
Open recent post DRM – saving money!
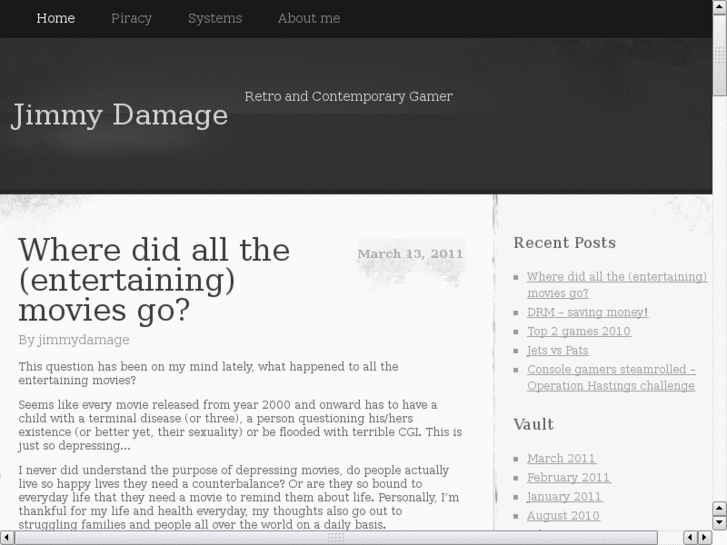click(x=587, y=312)
